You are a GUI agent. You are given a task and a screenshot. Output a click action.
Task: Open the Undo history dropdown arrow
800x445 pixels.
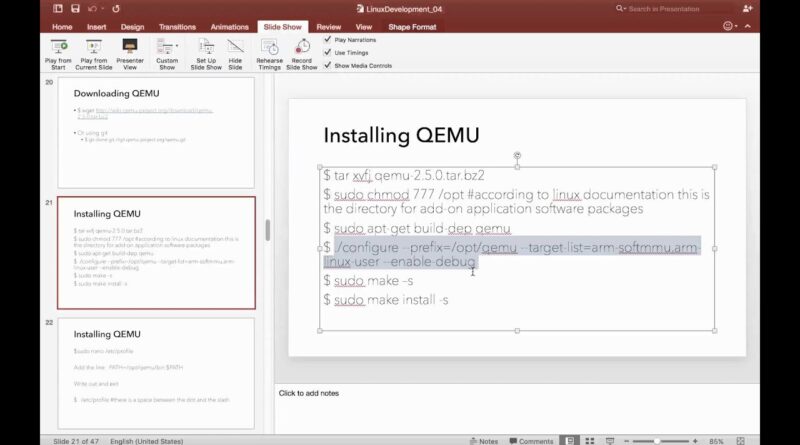(103, 9)
